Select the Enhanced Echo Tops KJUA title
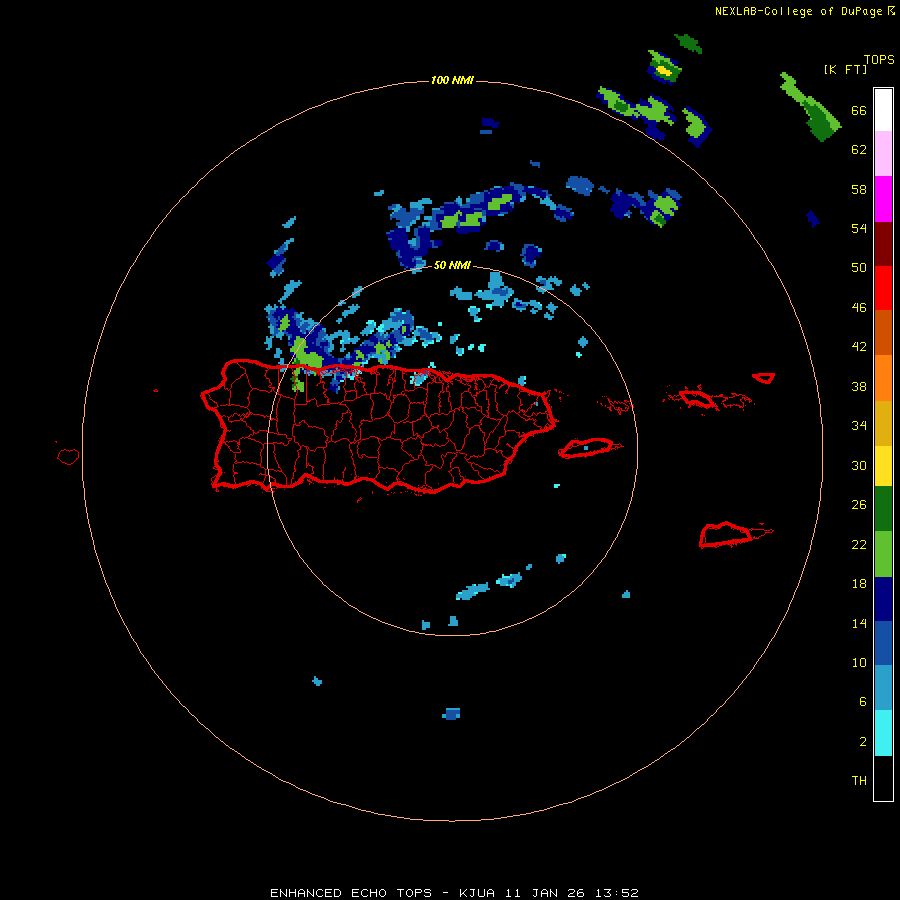 click(x=454, y=893)
